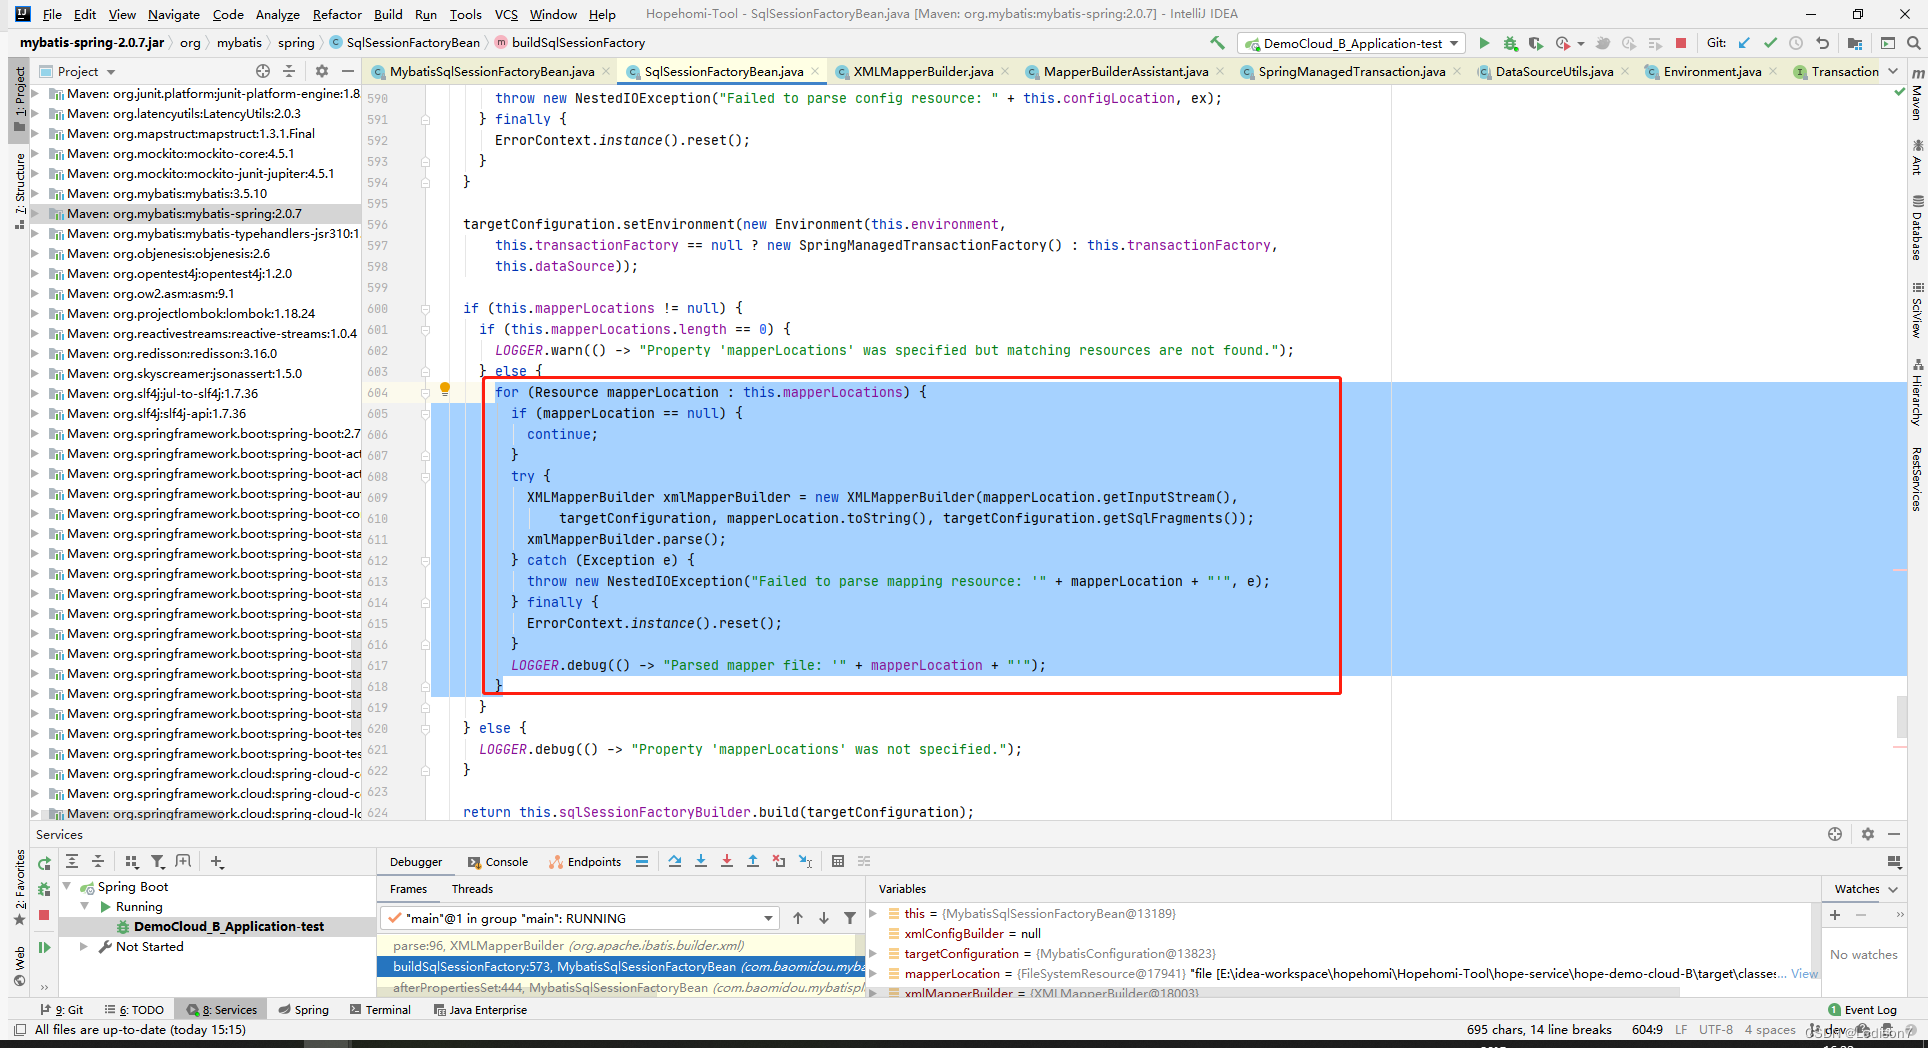Update project via the blue Git arrow

[1745, 43]
